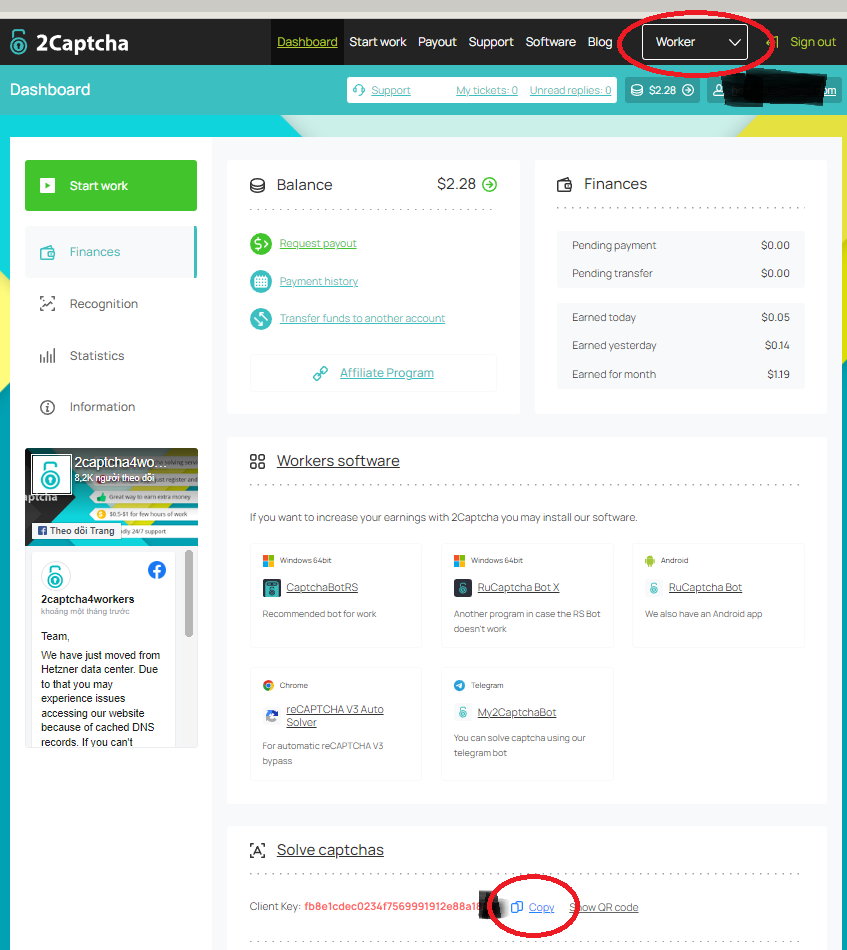Click the Solve captchas bracket icon

pos(257,851)
